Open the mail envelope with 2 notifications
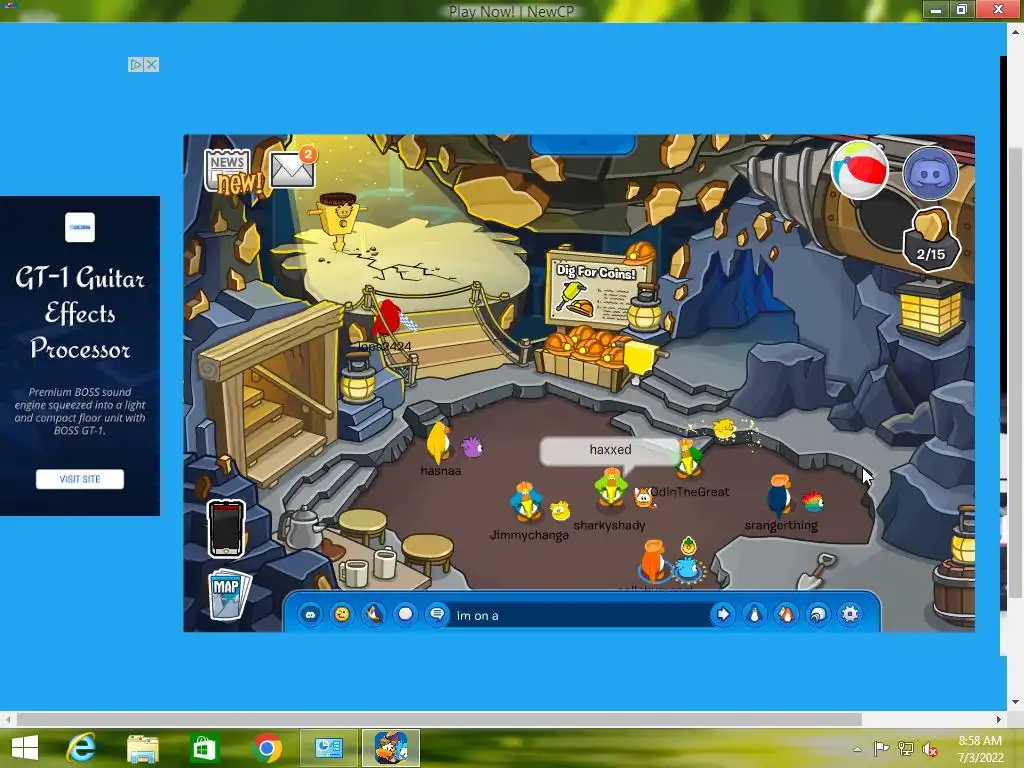 293,167
